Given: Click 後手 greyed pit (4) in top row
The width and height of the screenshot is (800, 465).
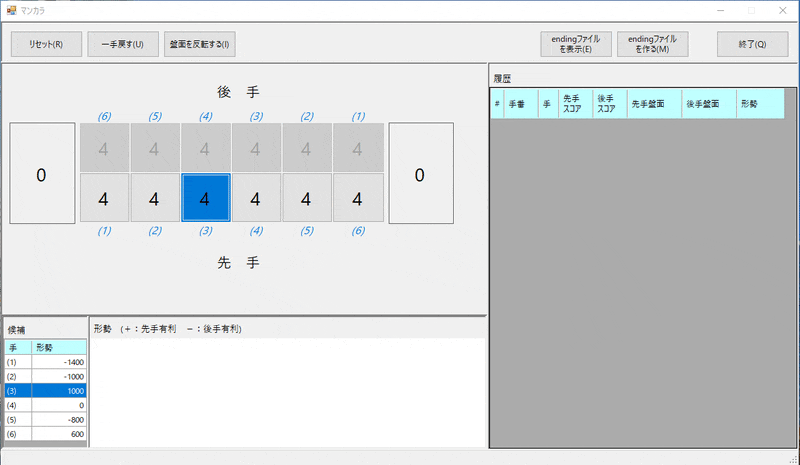Looking at the screenshot, I should pos(206,148).
